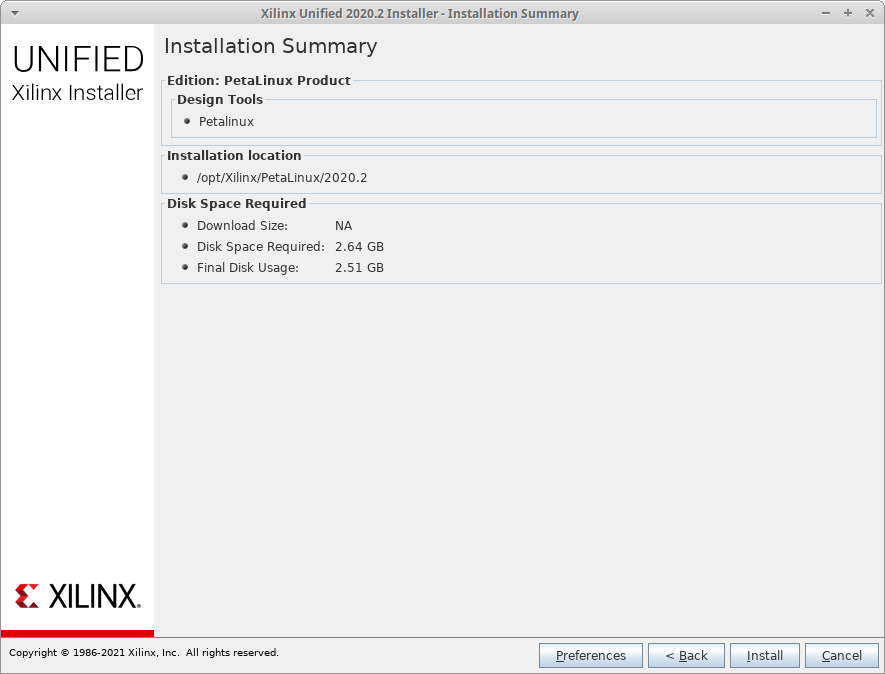Click the bullet next to Petalinux
The width and height of the screenshot is (885, 674).
187,121
